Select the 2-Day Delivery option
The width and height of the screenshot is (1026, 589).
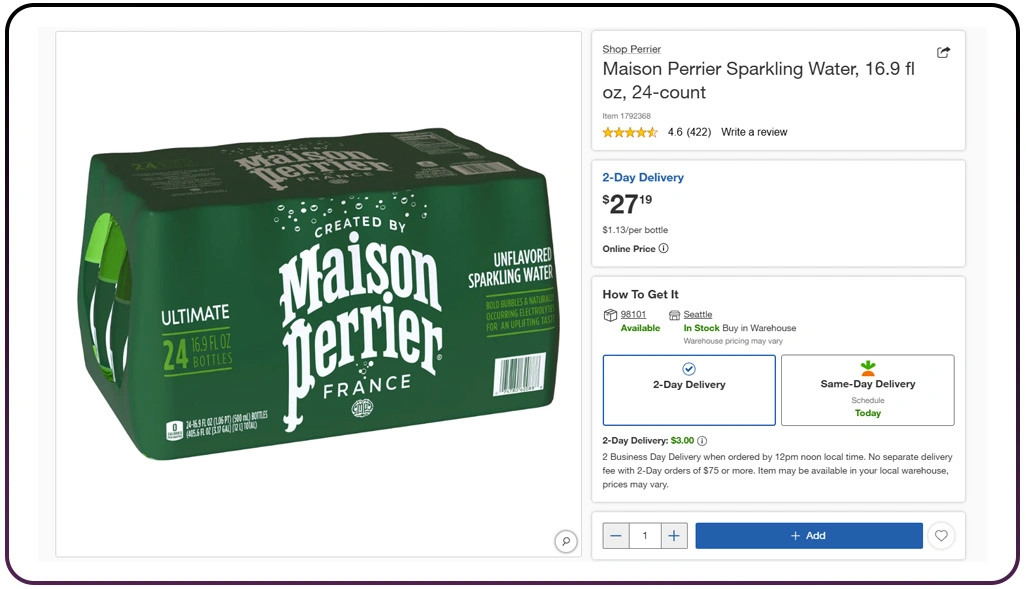689,389
